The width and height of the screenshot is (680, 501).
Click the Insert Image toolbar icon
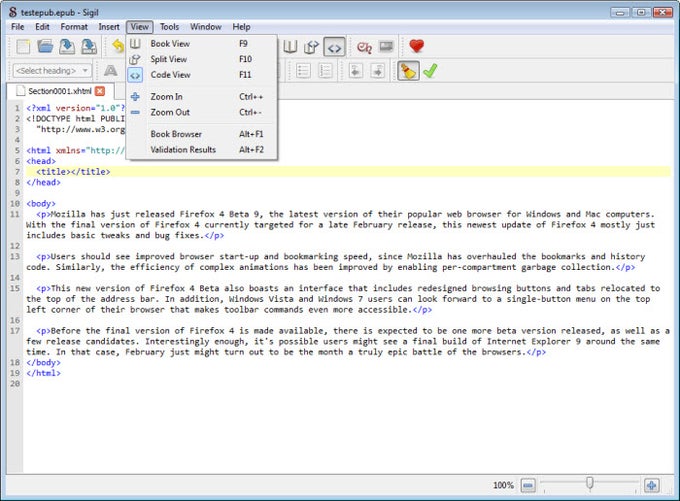point(386,46)
